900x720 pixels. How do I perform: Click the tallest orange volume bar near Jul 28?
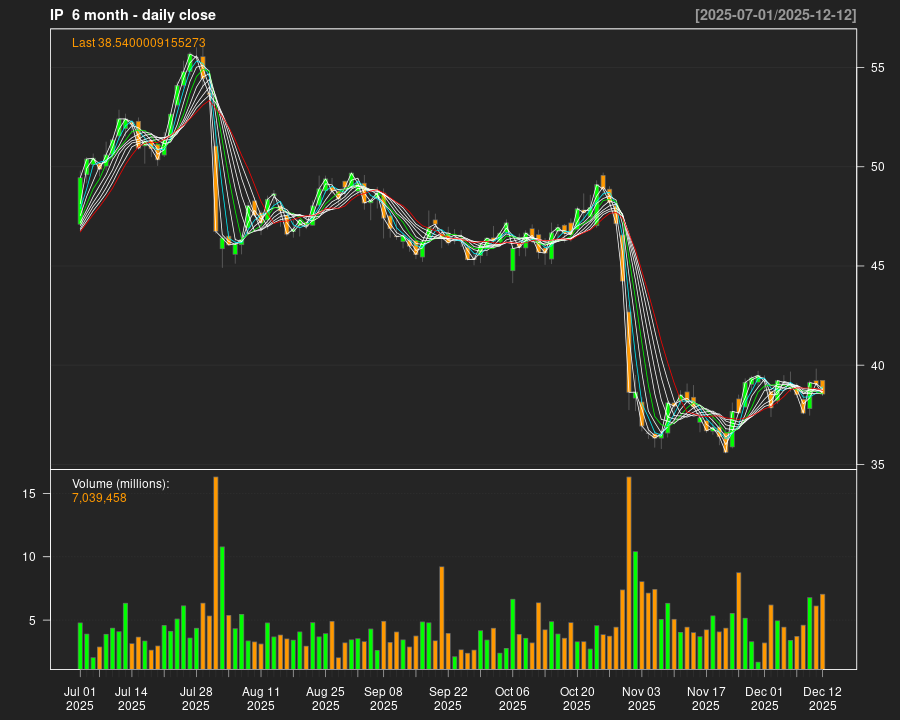point(215,572)
